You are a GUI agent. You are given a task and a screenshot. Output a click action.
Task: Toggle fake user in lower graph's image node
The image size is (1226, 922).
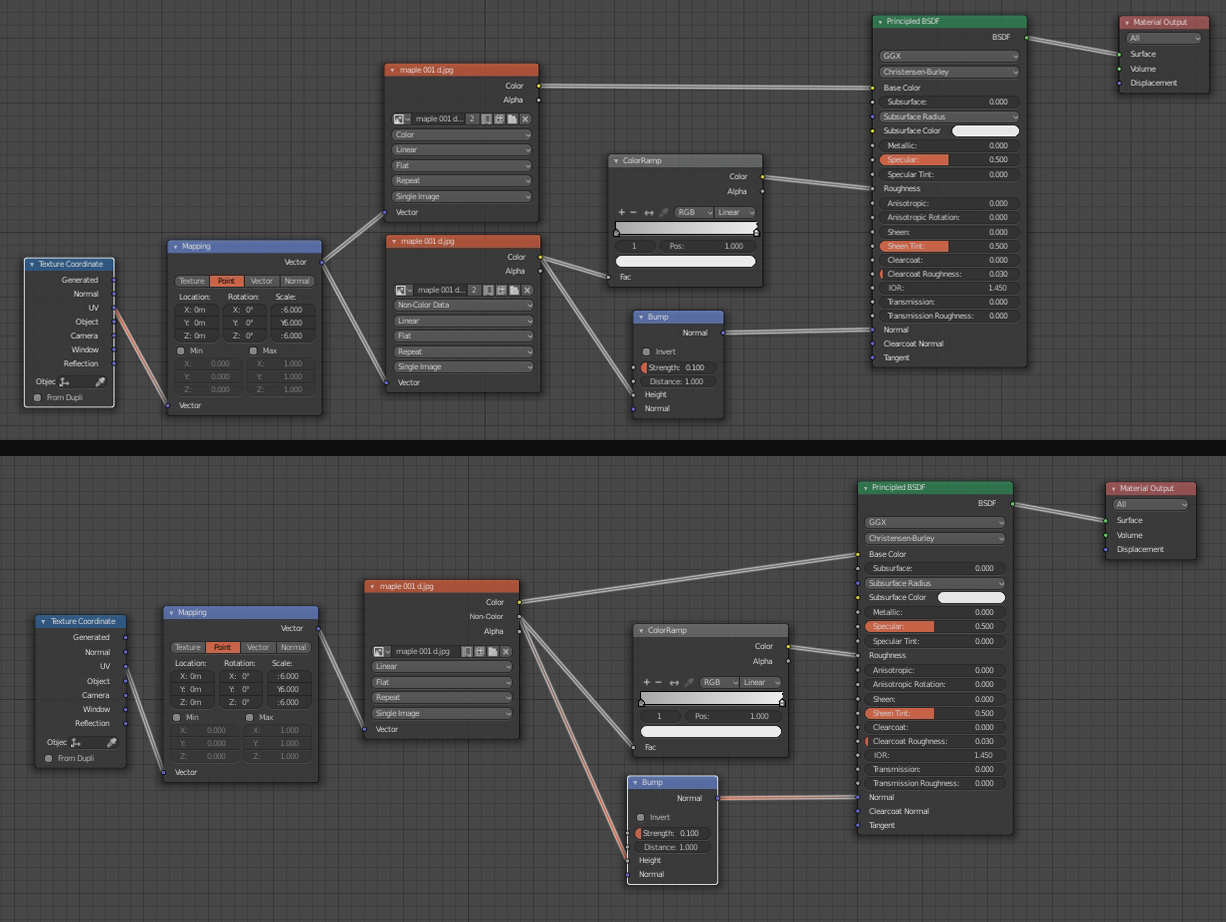[467, 651]
